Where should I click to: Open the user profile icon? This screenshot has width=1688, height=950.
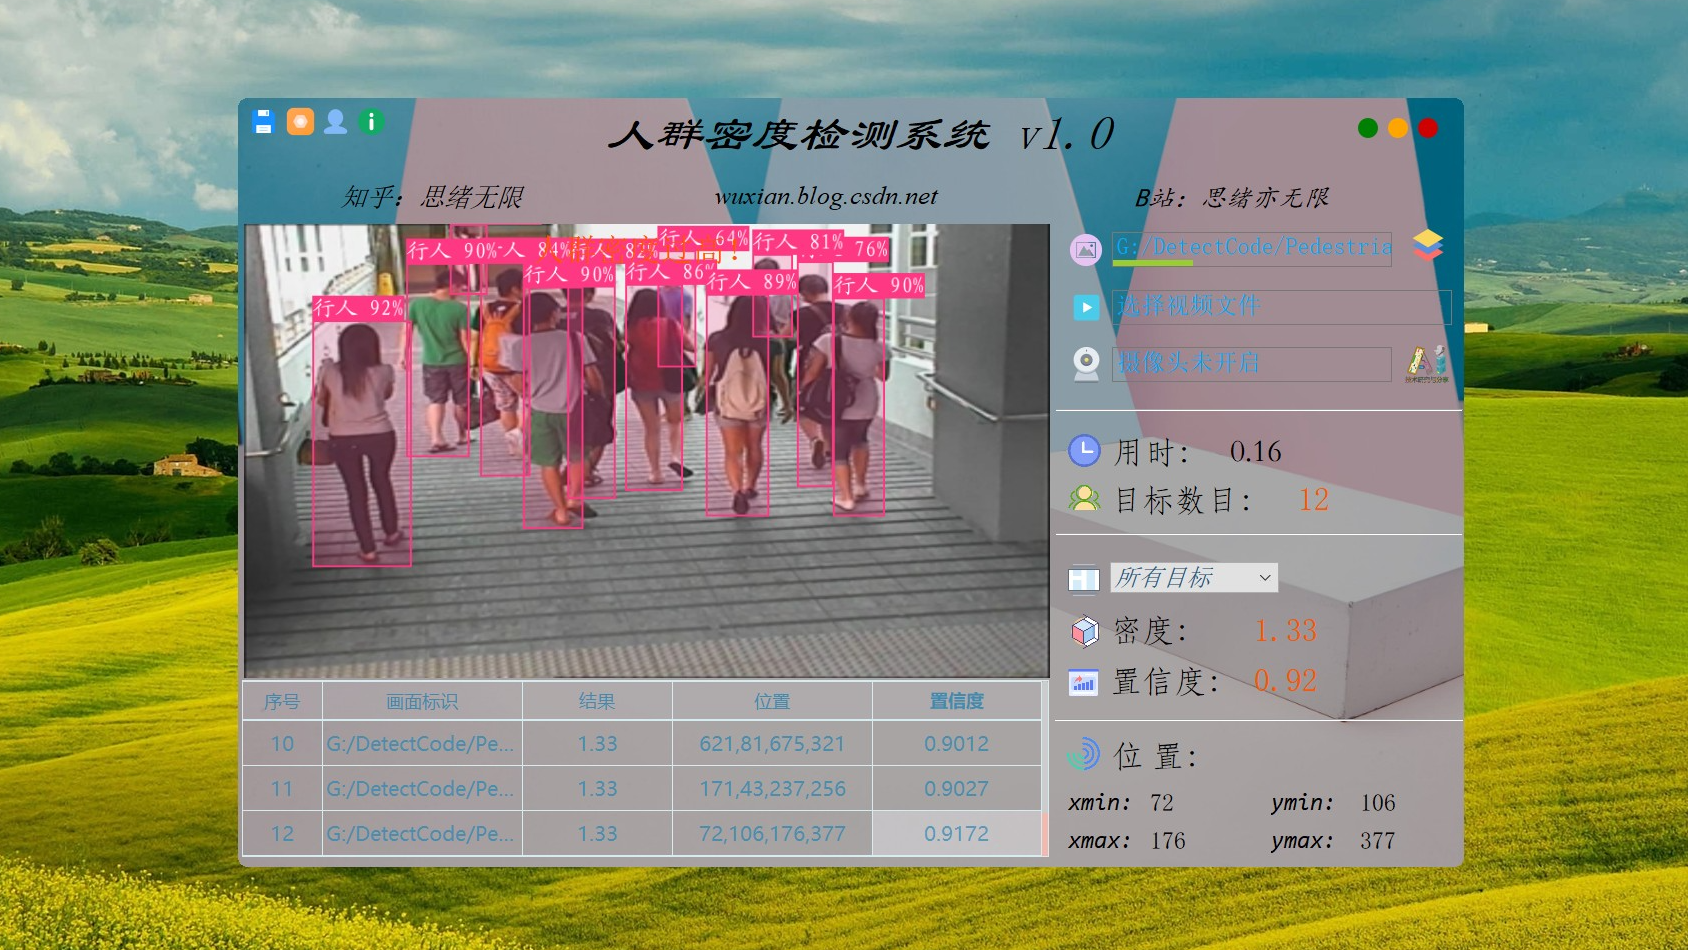click(x=336, y=122)
